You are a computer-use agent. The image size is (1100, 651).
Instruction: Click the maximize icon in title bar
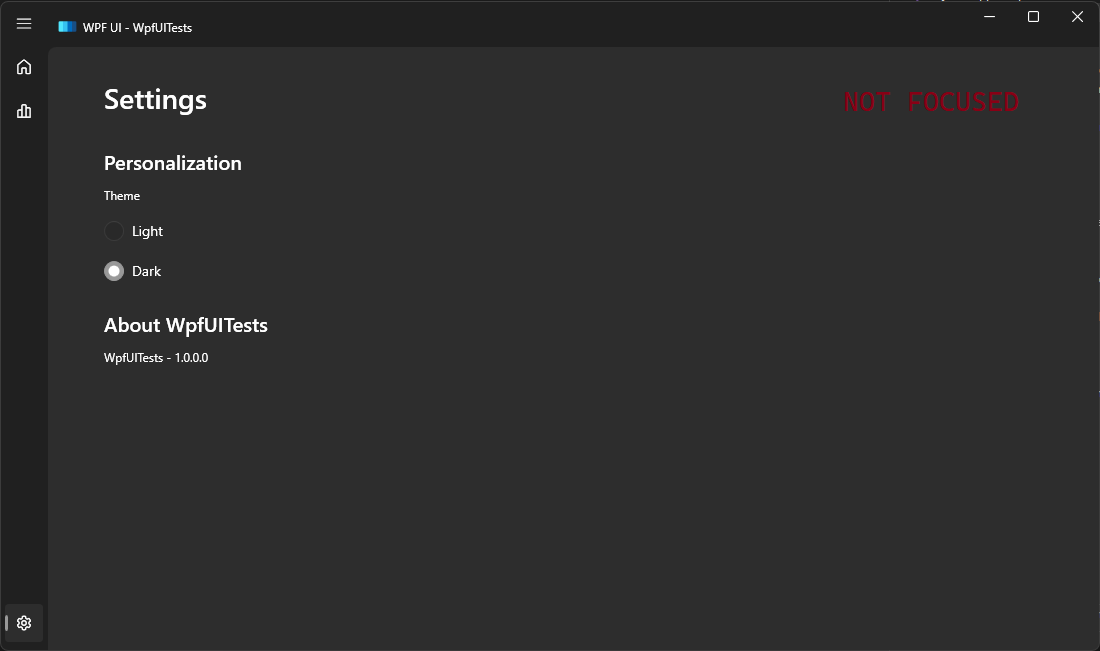(x=1033, y=17)
